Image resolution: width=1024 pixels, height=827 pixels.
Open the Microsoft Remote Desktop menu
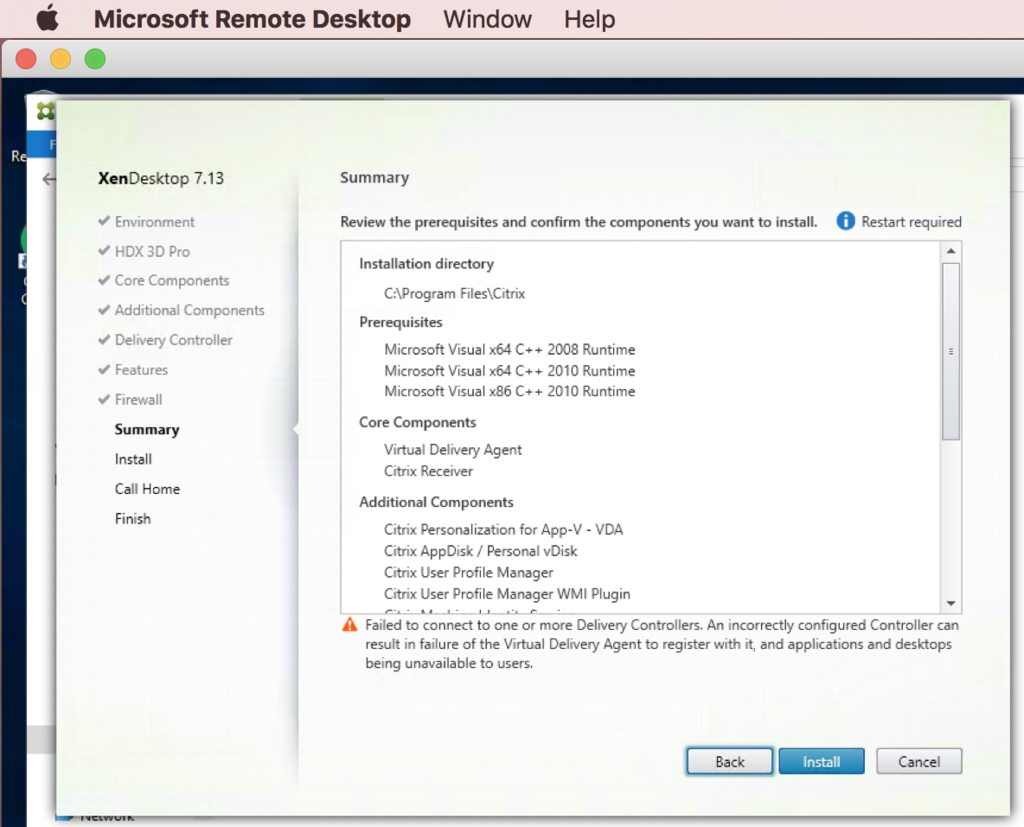pos(252,19)
